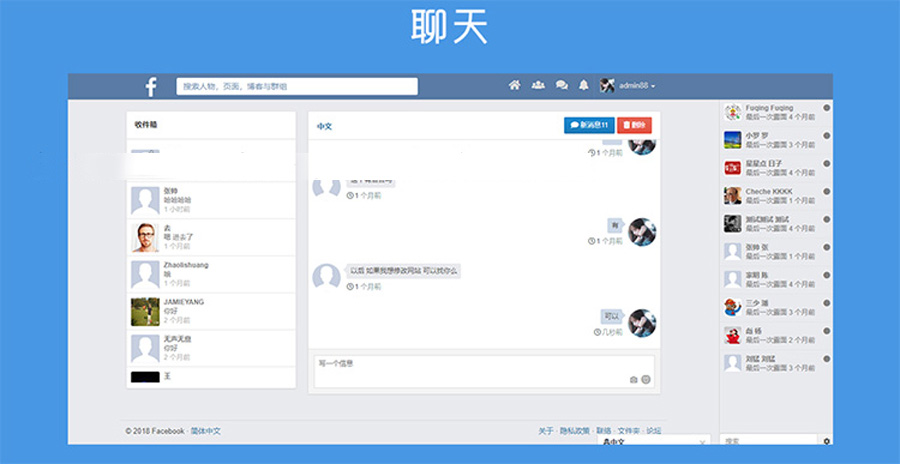Open the emoji picker in message box
Image resolution: width=900 pixels, height=464 pixels.
646,380
